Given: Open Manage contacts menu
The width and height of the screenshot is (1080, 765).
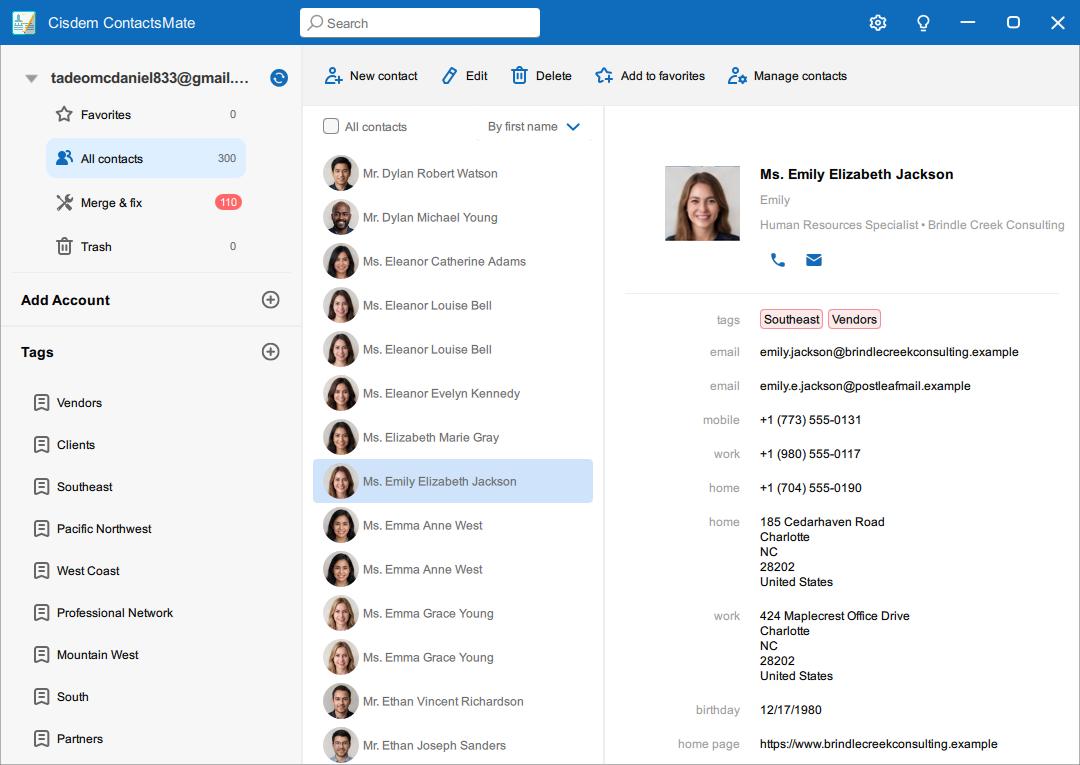Looking at the screenshot, I should coord(787,76).
